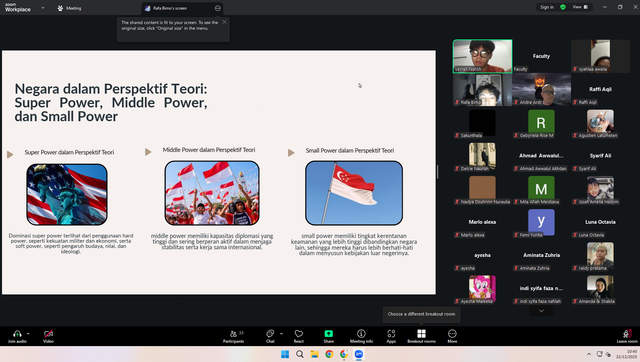The height and width of the screenshot is (362, 640).
Task: Click Mila Afiah Meidiana's M avatar
Action: click(x=541, y=188)
